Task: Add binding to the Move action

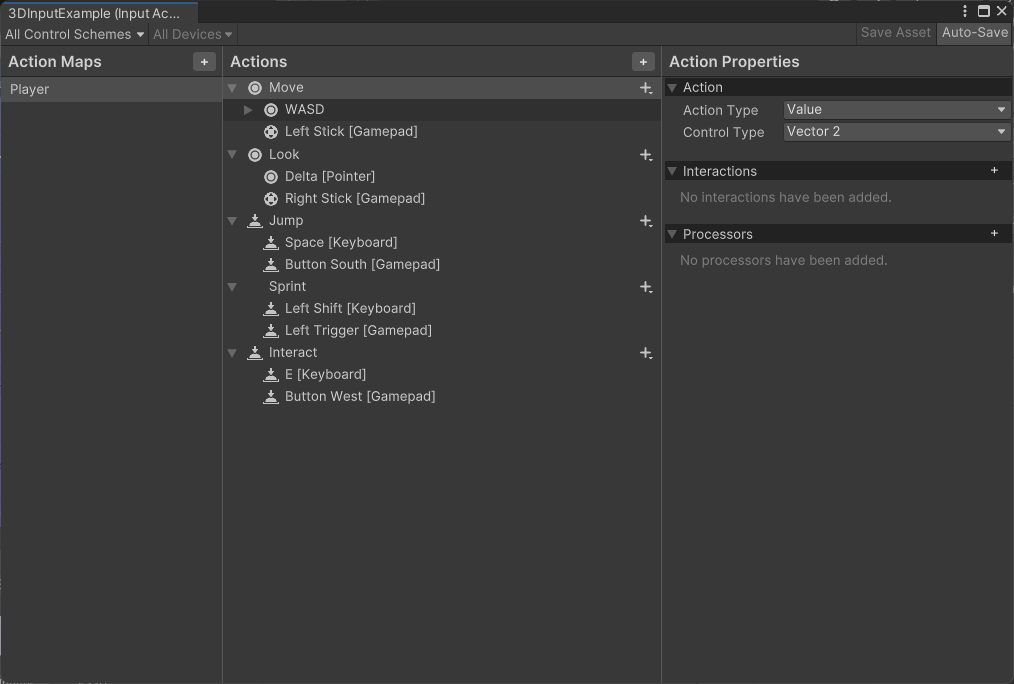Action: tap(646, 88)
